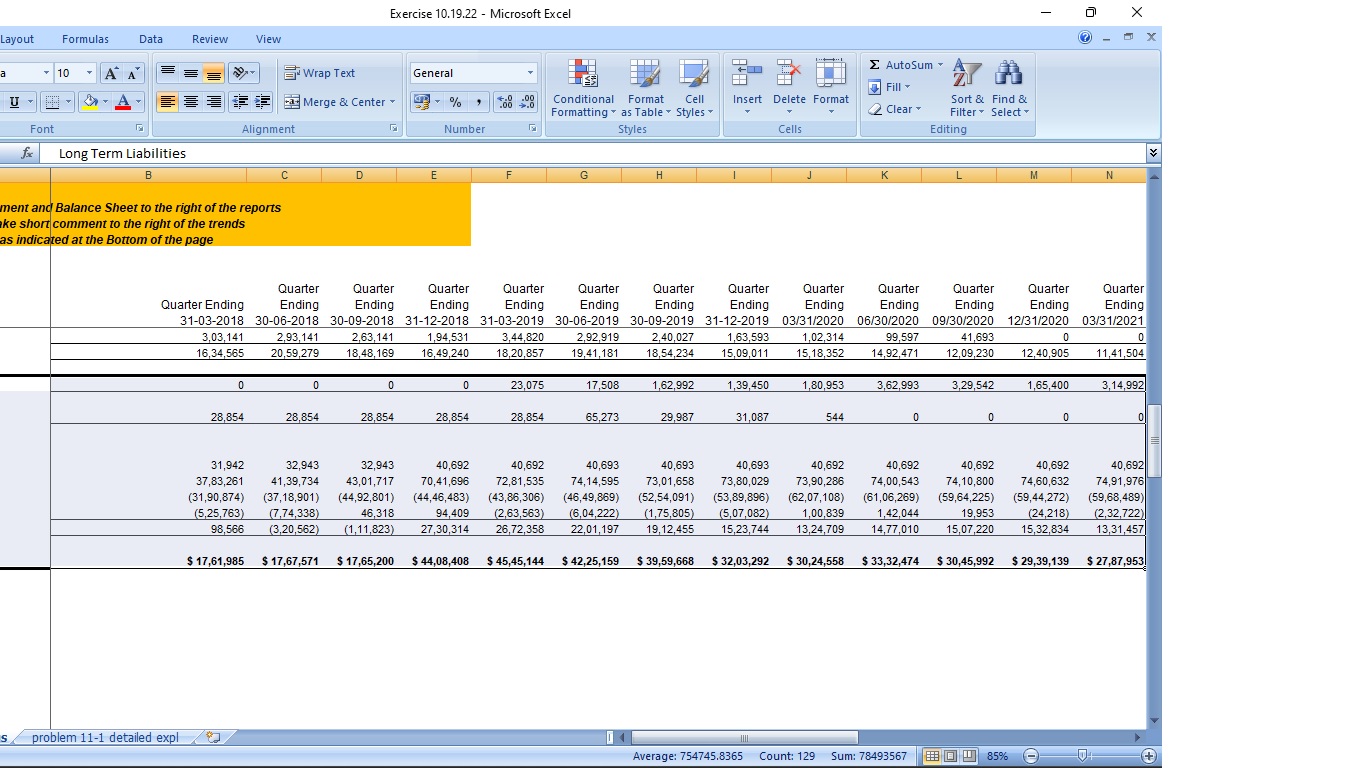Open the Find & Select tool
Screen dimensions: 1366x768
(1009, 88)
